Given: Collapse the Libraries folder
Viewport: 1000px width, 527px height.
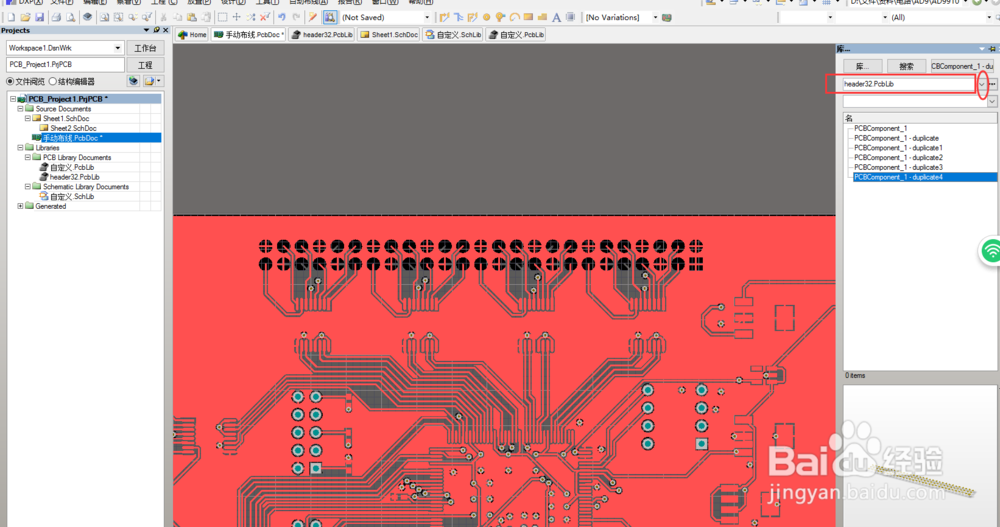Looking at the screenshot, I should (20, 147).
